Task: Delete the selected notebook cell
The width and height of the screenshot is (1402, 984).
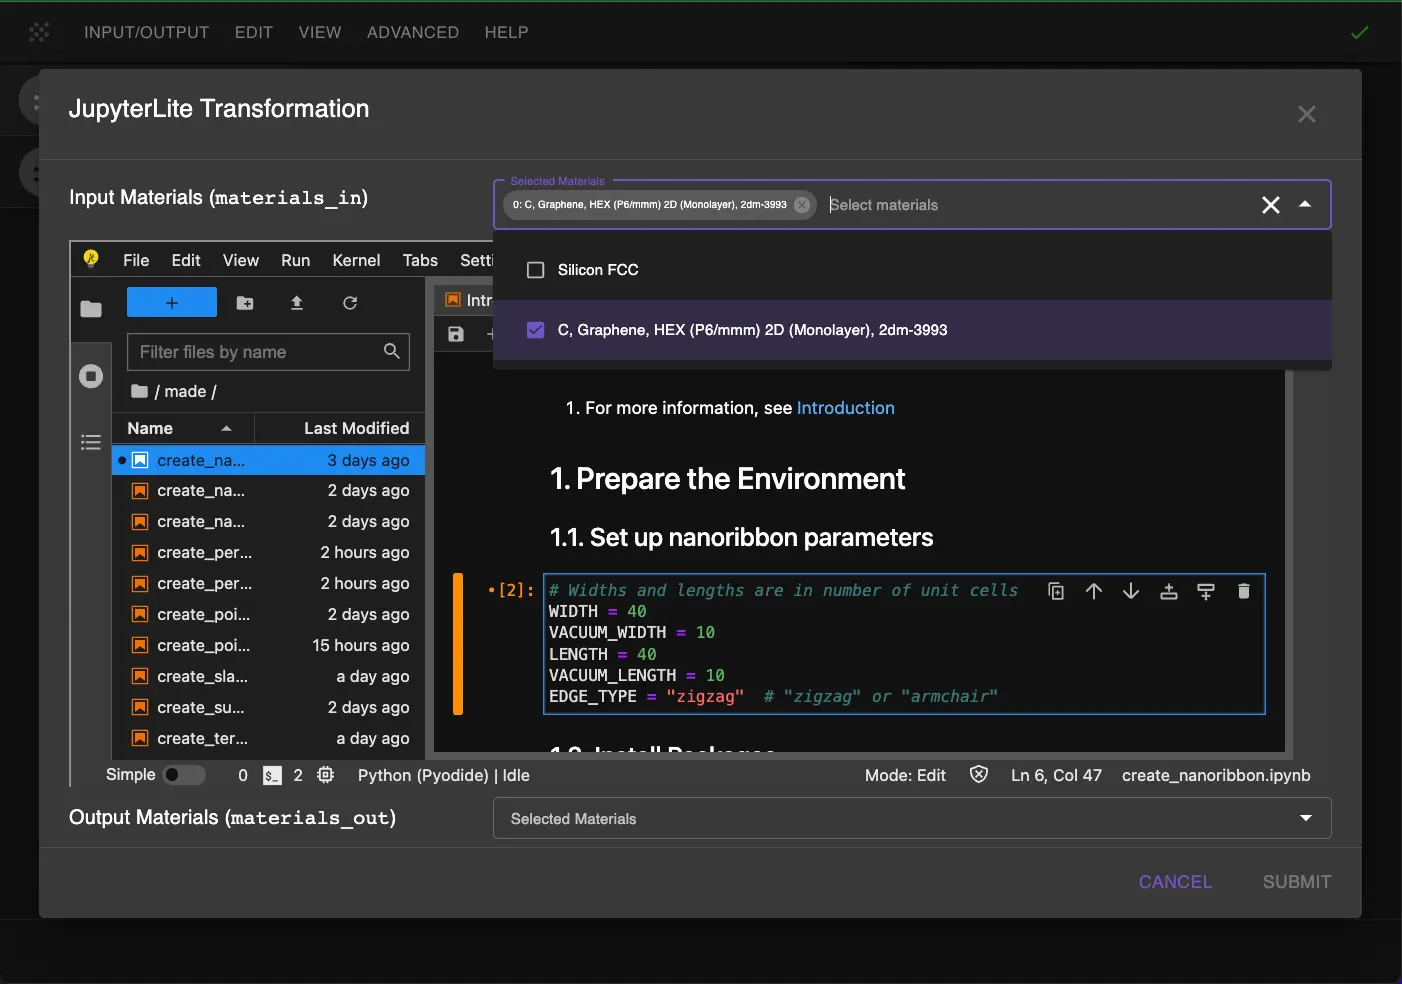Action: [x=1243, y=591]
